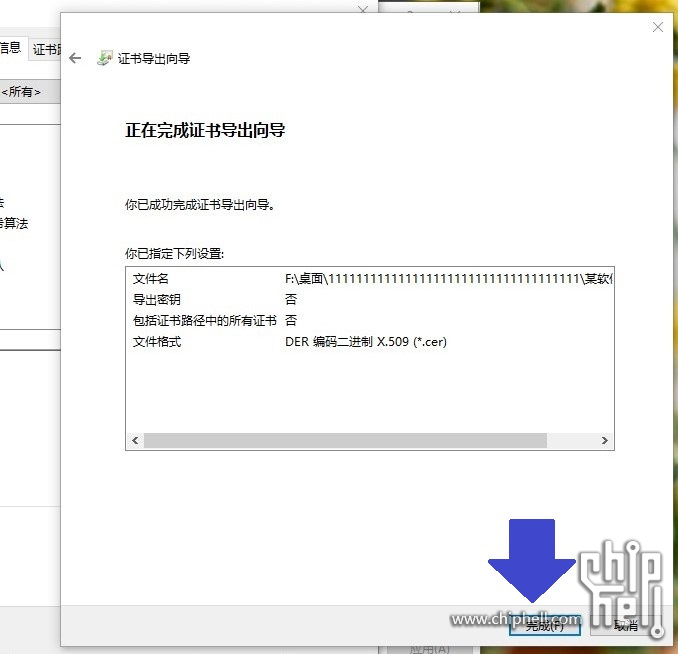This screenshot has width=678, height=654.
Task: Click the horizontal scrollbar thumb
Action: pos(345,440)
